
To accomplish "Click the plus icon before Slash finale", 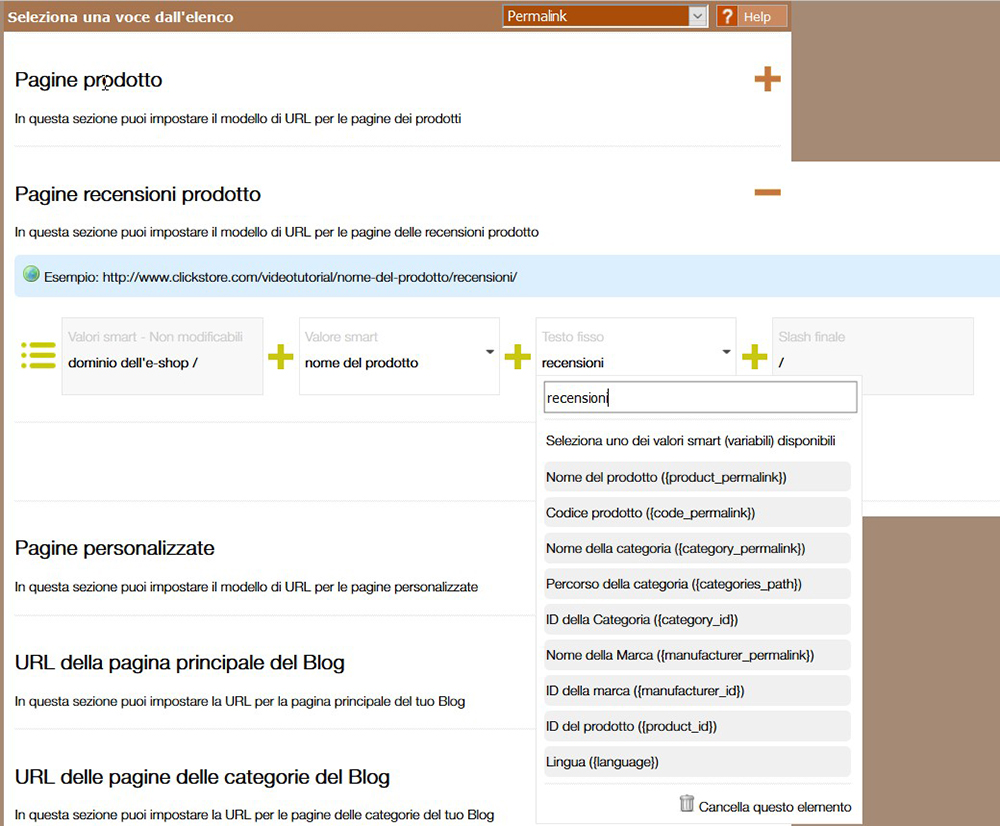I will 754,357.
